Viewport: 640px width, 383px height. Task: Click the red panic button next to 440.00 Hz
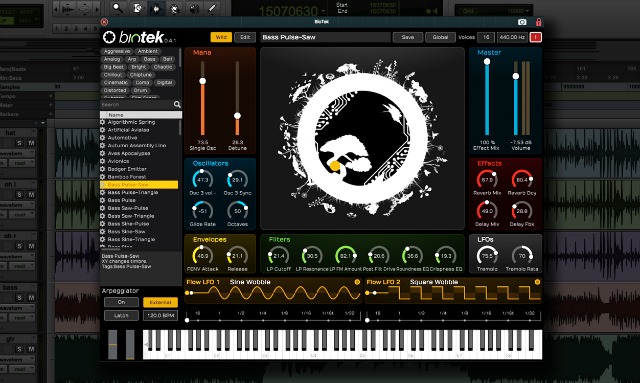[536, 37]
